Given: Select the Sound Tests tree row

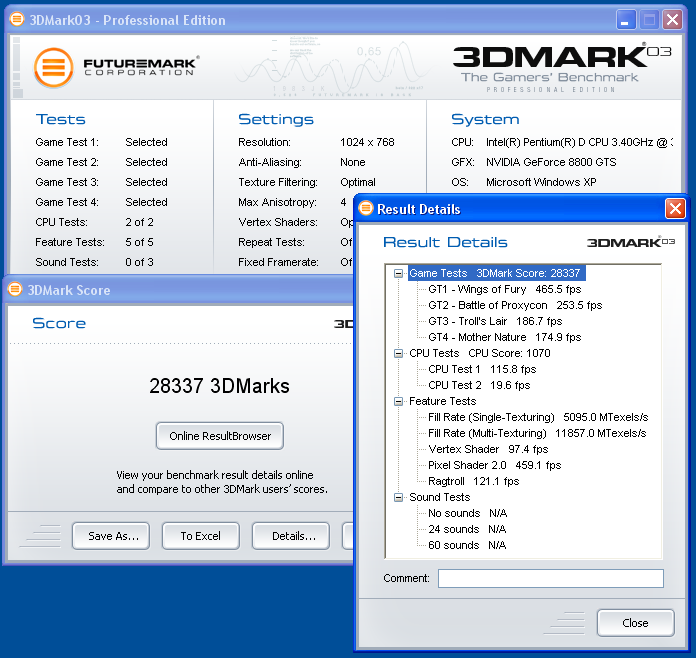Looking at the screenshot, I should (439, 497).
